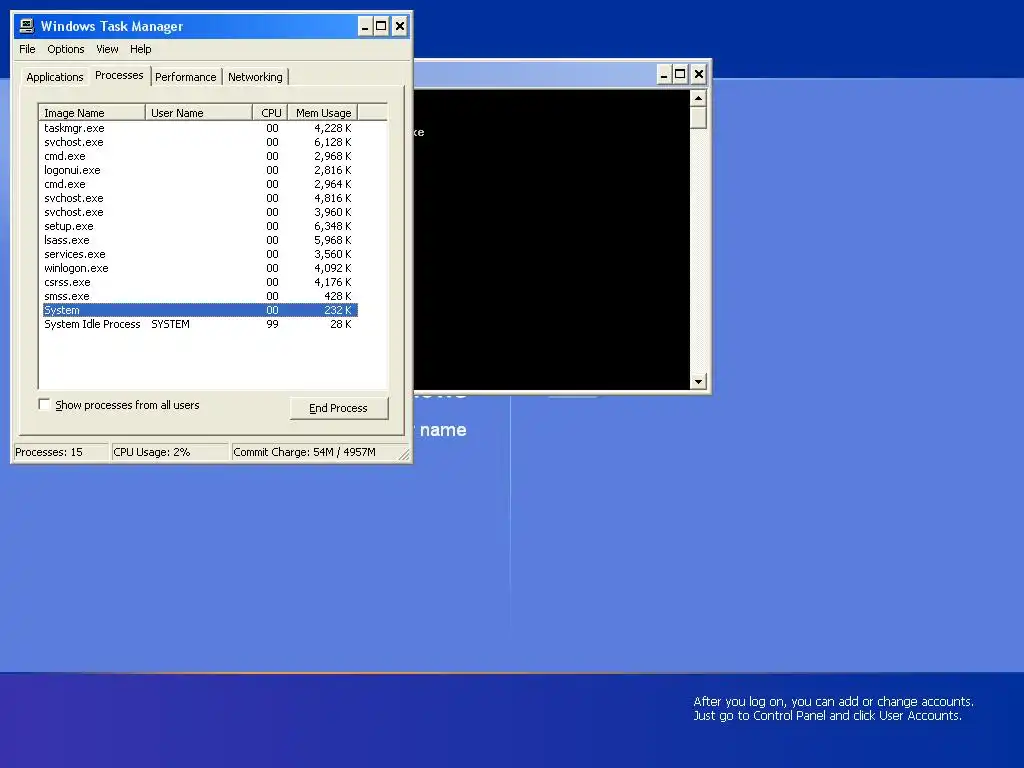
Task: Switch to the Applications tab
Action: click(x=55, y=77)
